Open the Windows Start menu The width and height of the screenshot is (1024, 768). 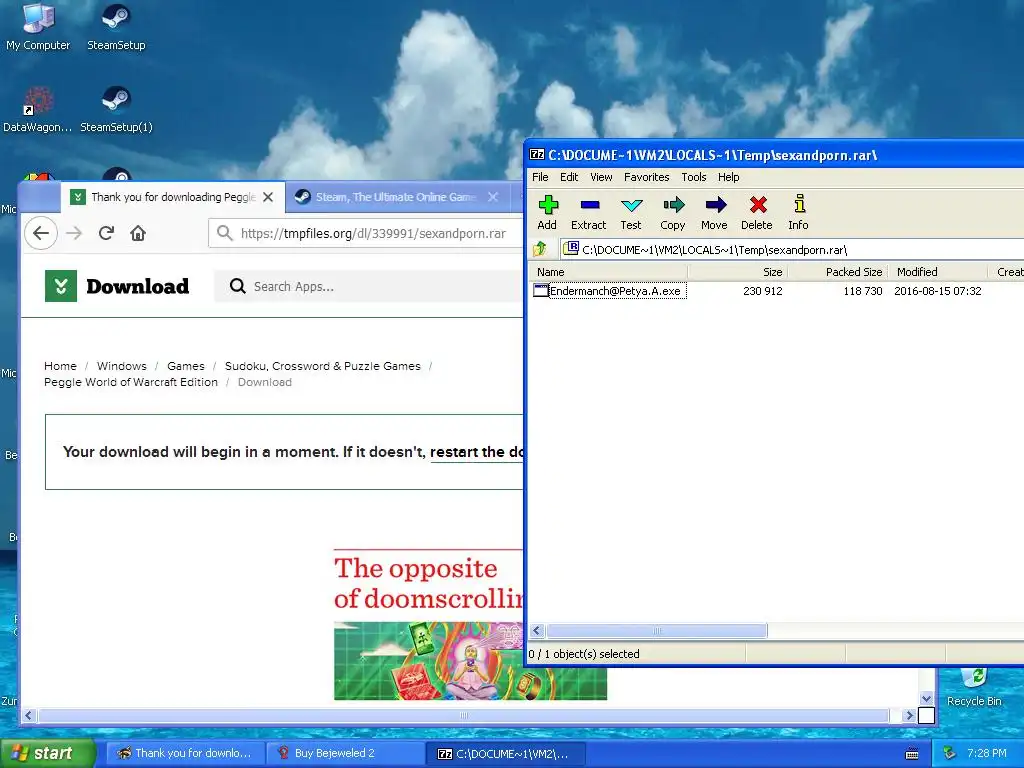47,753
